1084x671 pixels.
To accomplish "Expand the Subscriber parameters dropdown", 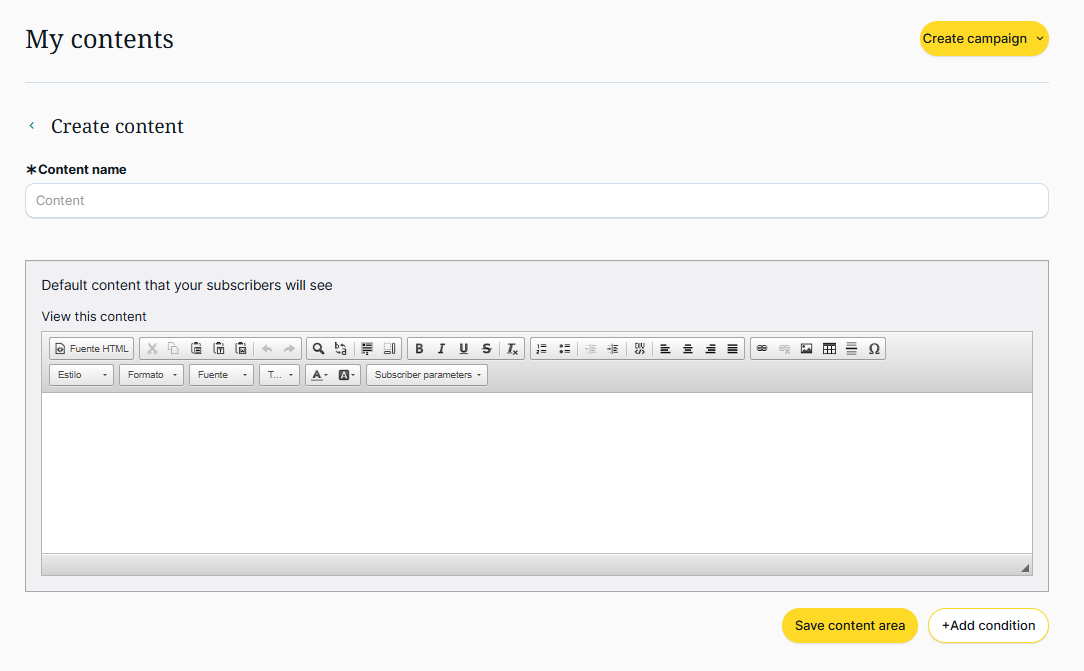I will point(427,375).
